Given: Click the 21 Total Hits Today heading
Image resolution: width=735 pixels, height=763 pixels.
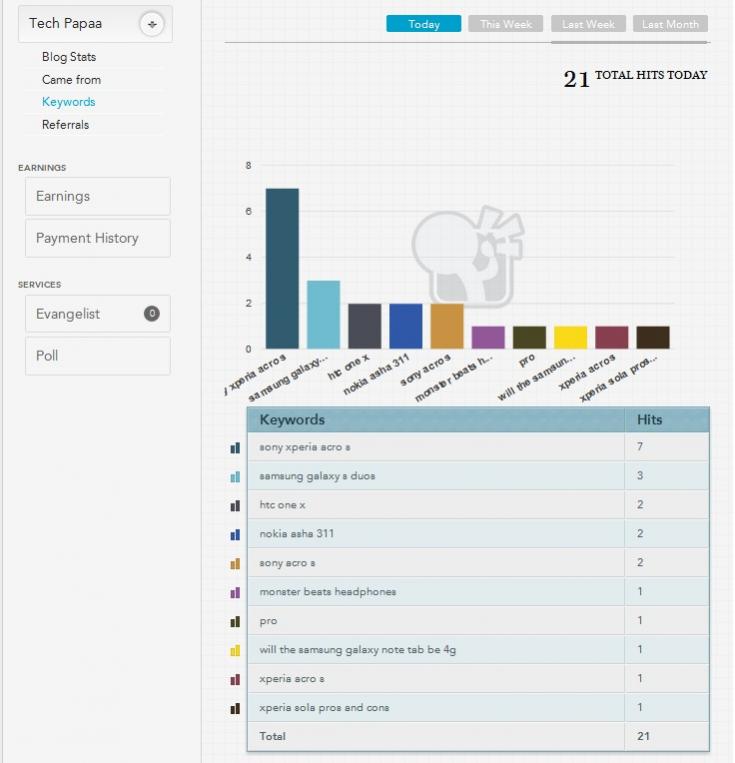Looking at the screenshot, I should [x=635, y=77].
